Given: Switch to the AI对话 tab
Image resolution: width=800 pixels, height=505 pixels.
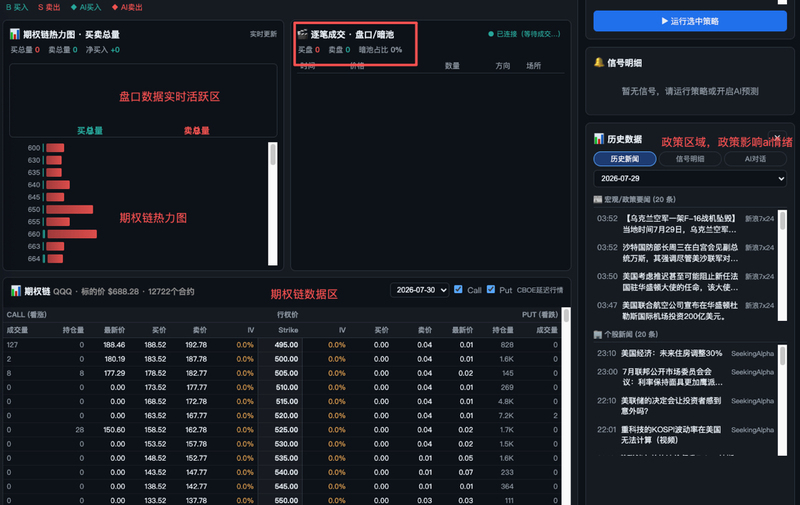Looking at the screenshot, I should point(755,159).
